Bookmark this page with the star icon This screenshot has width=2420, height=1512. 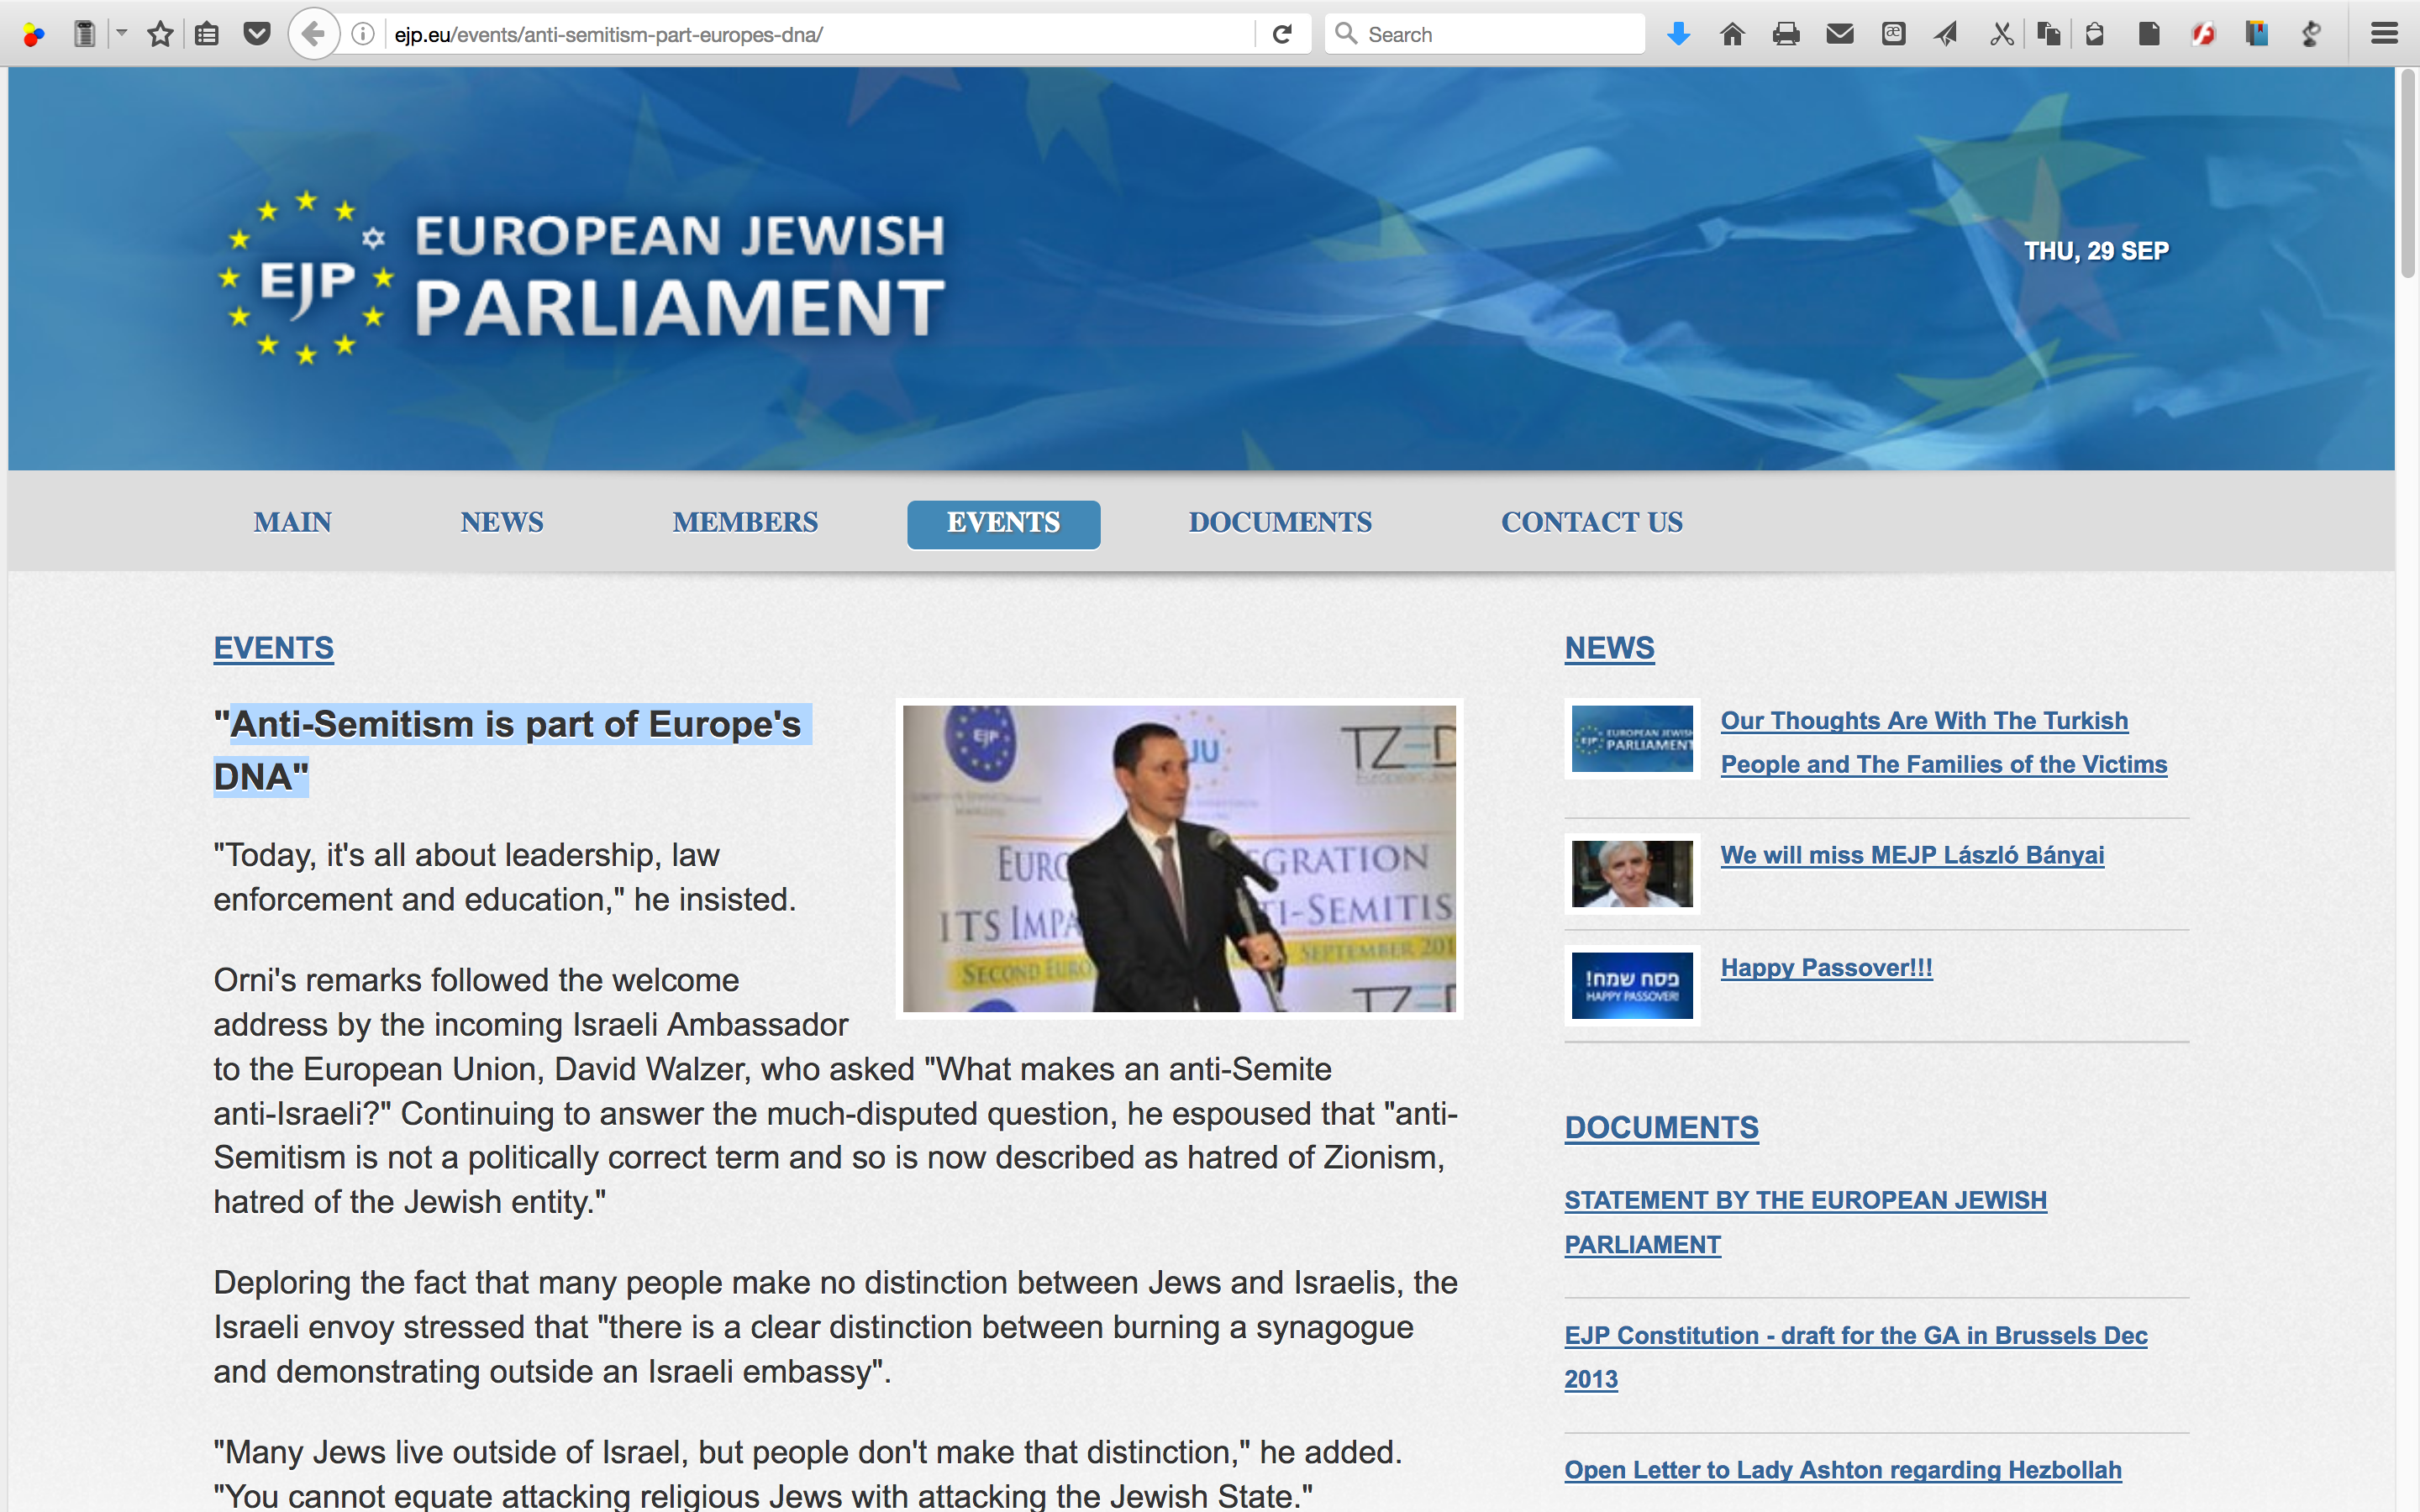160,35
